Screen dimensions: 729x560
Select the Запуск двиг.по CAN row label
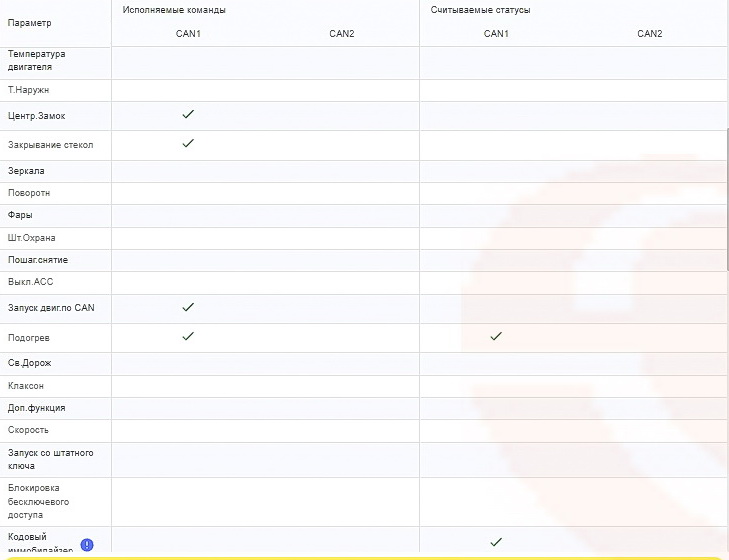51,308
